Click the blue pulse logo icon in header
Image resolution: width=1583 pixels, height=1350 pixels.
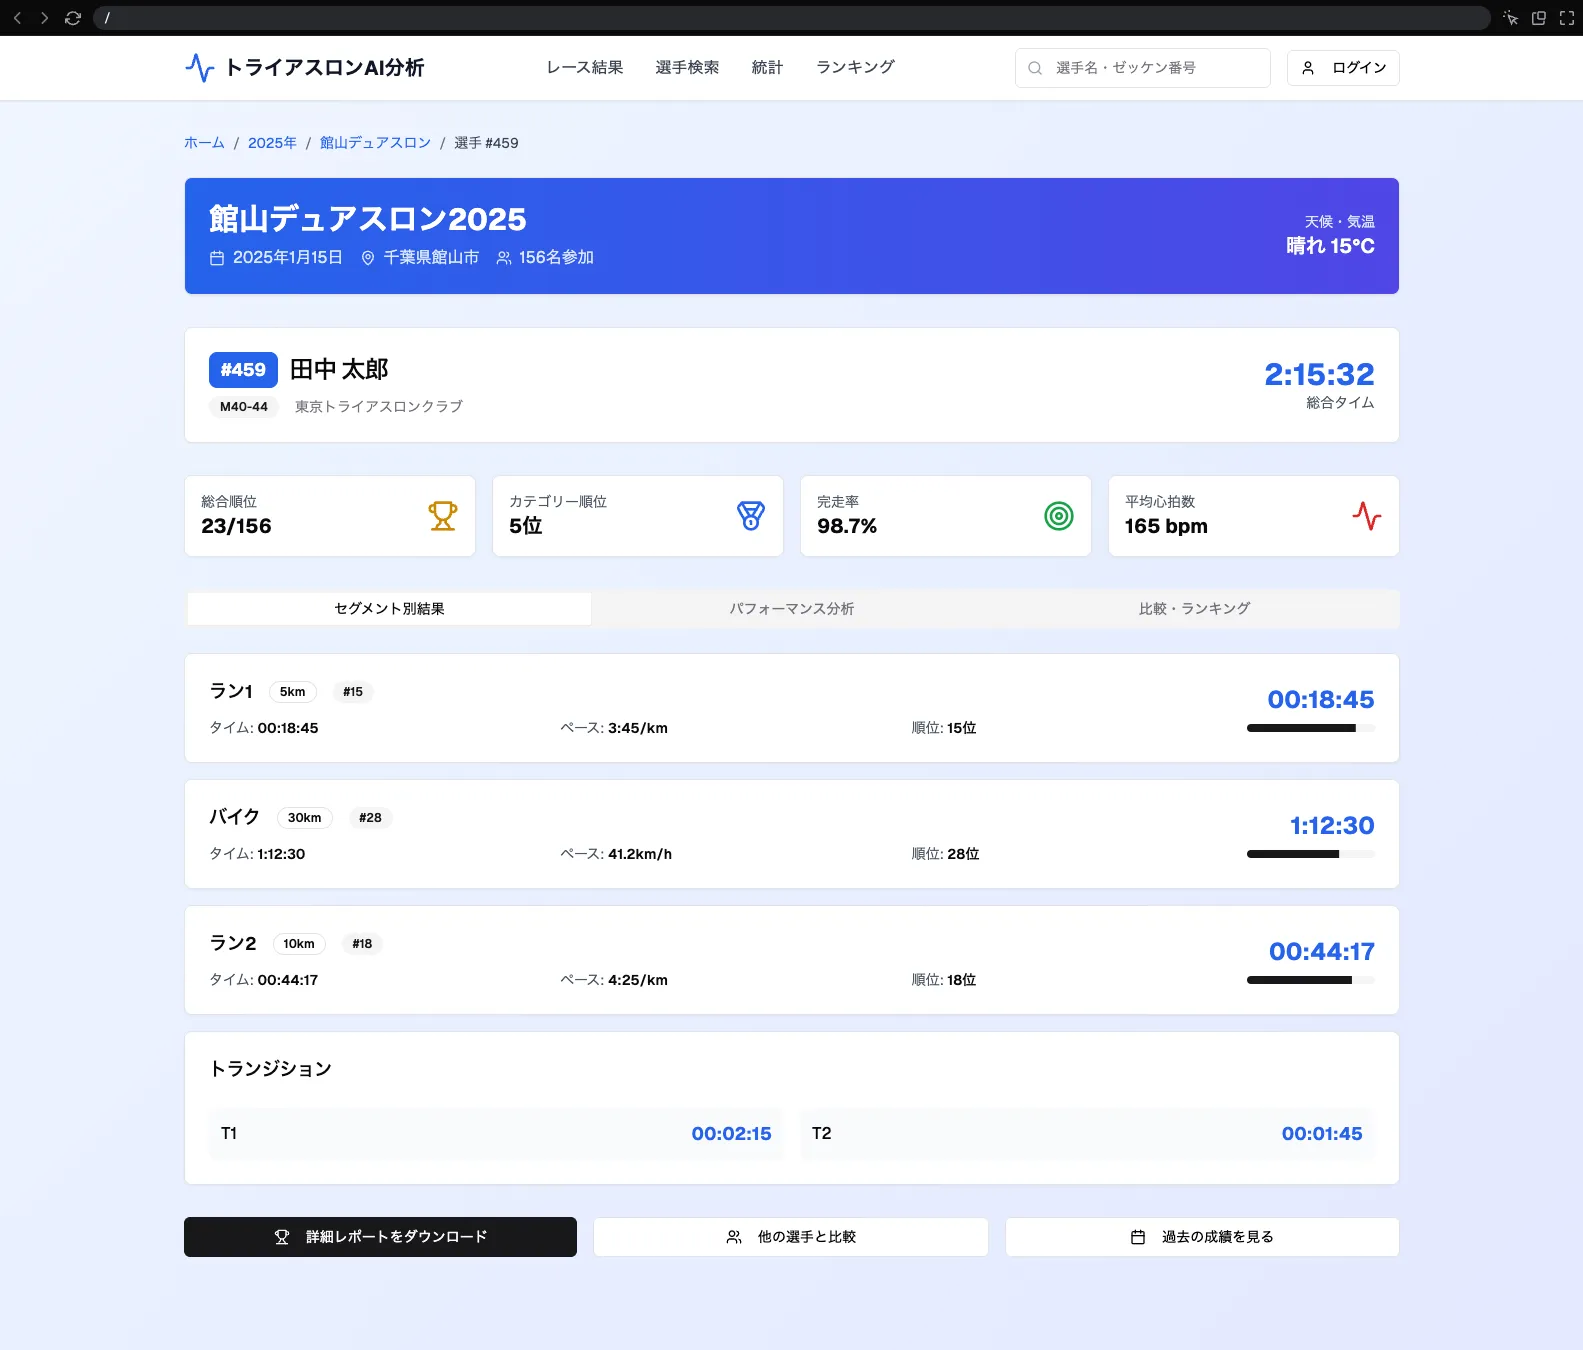click(200, 68)
